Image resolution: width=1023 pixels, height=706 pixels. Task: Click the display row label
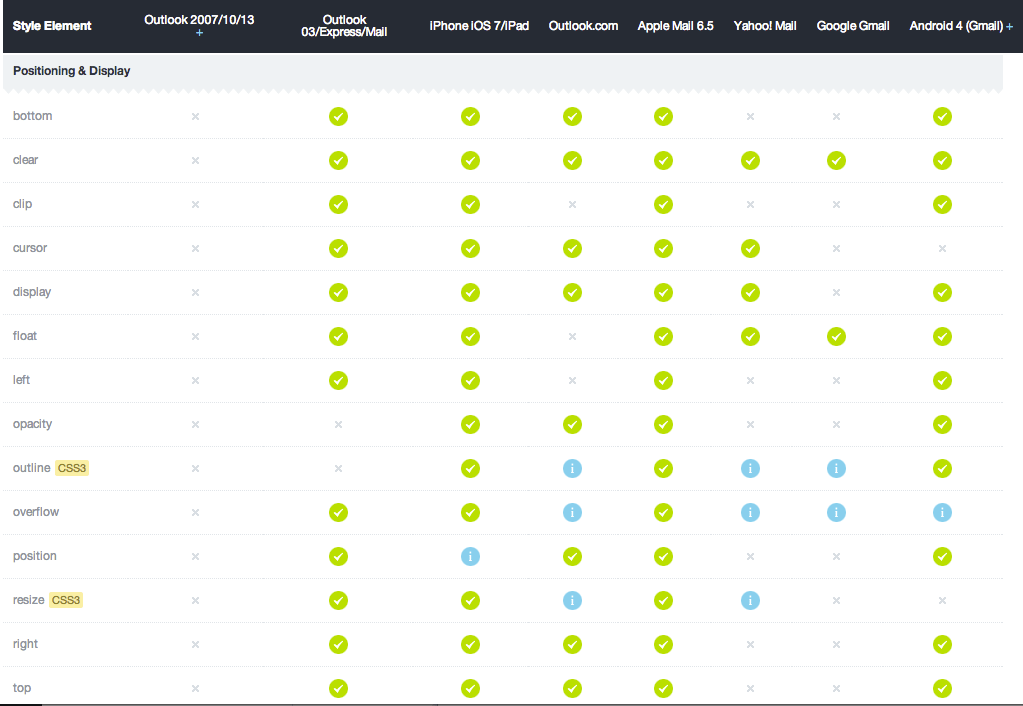32,292
